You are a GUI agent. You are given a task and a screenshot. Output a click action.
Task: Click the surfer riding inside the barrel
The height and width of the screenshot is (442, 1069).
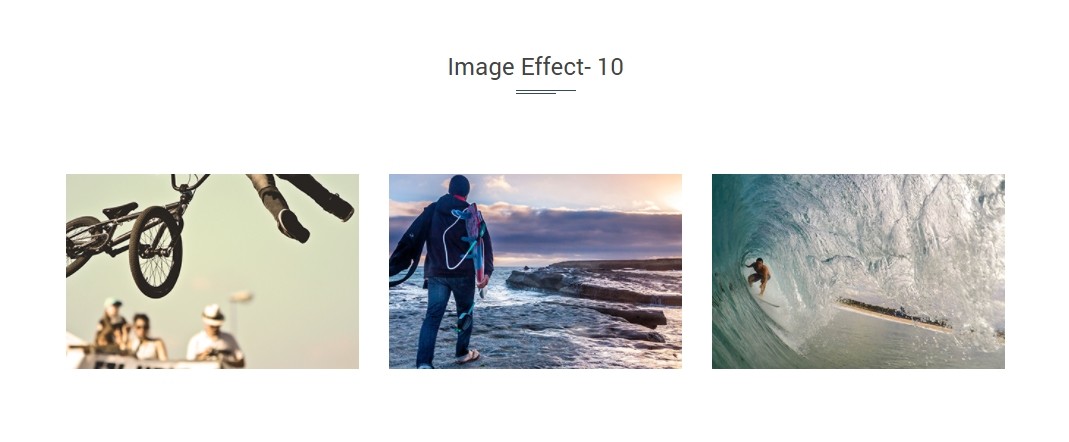tap(759, 276)
